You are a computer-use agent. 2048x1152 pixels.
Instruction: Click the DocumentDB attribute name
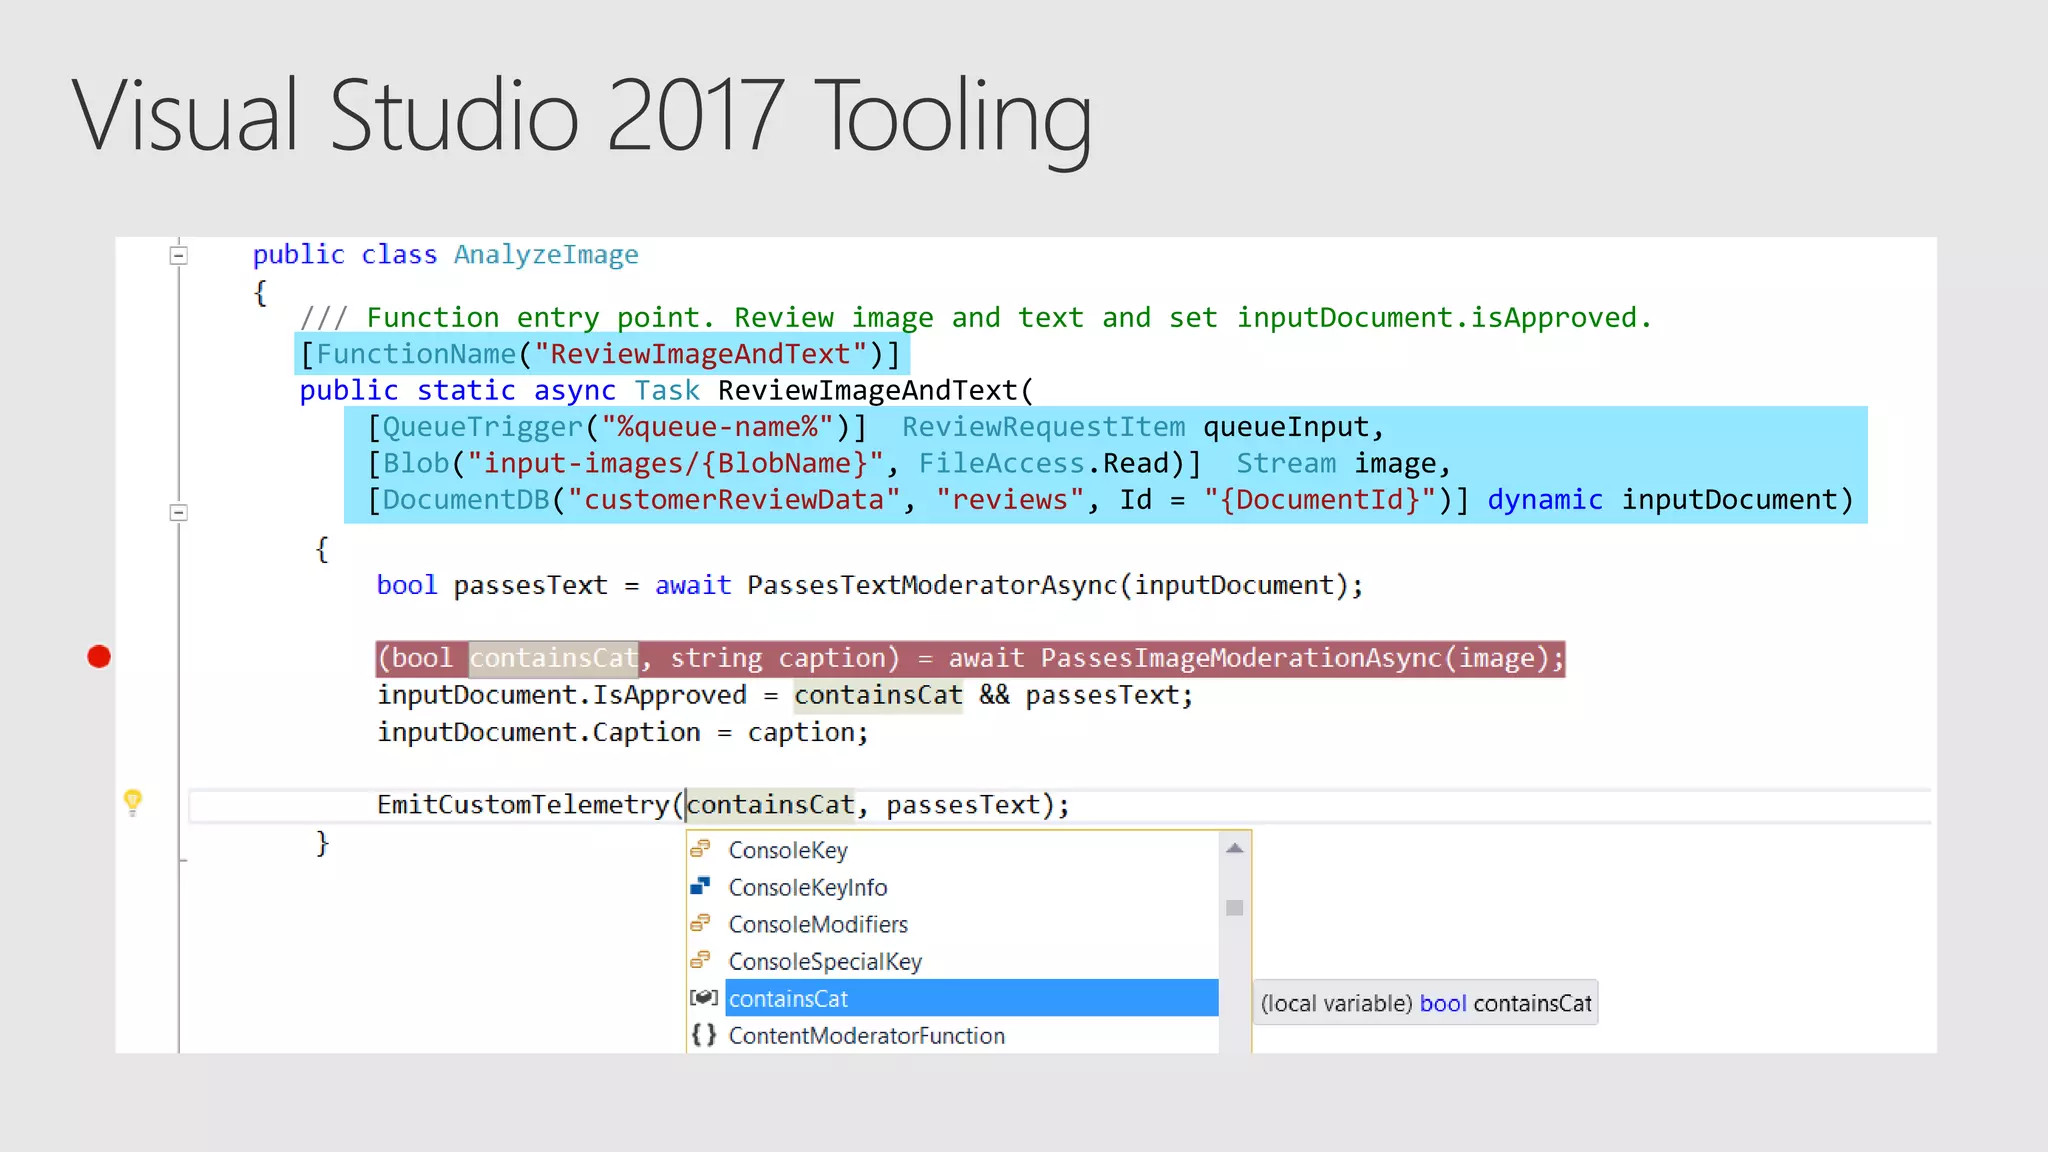click(466, 499)
